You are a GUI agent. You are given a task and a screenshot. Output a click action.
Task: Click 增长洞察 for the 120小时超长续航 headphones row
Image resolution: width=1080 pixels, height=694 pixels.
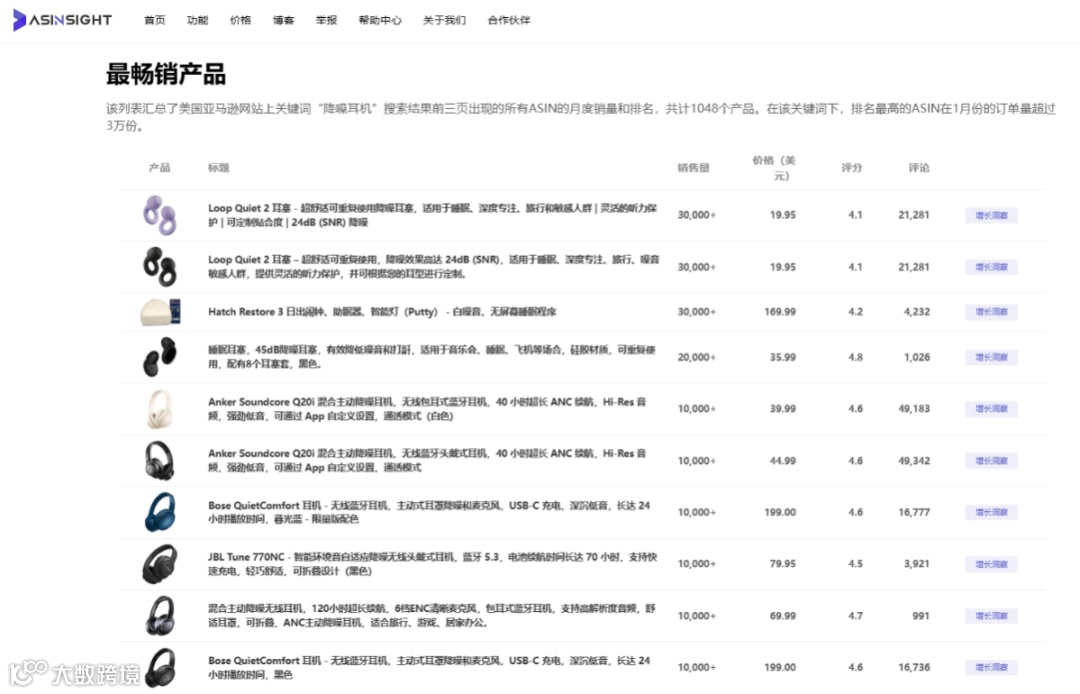pos(991,616)
